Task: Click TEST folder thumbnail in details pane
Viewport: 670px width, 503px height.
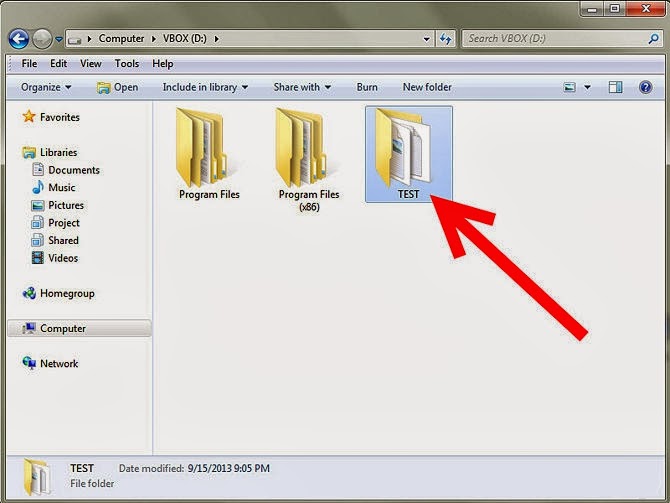Action: tap(37, 476)
